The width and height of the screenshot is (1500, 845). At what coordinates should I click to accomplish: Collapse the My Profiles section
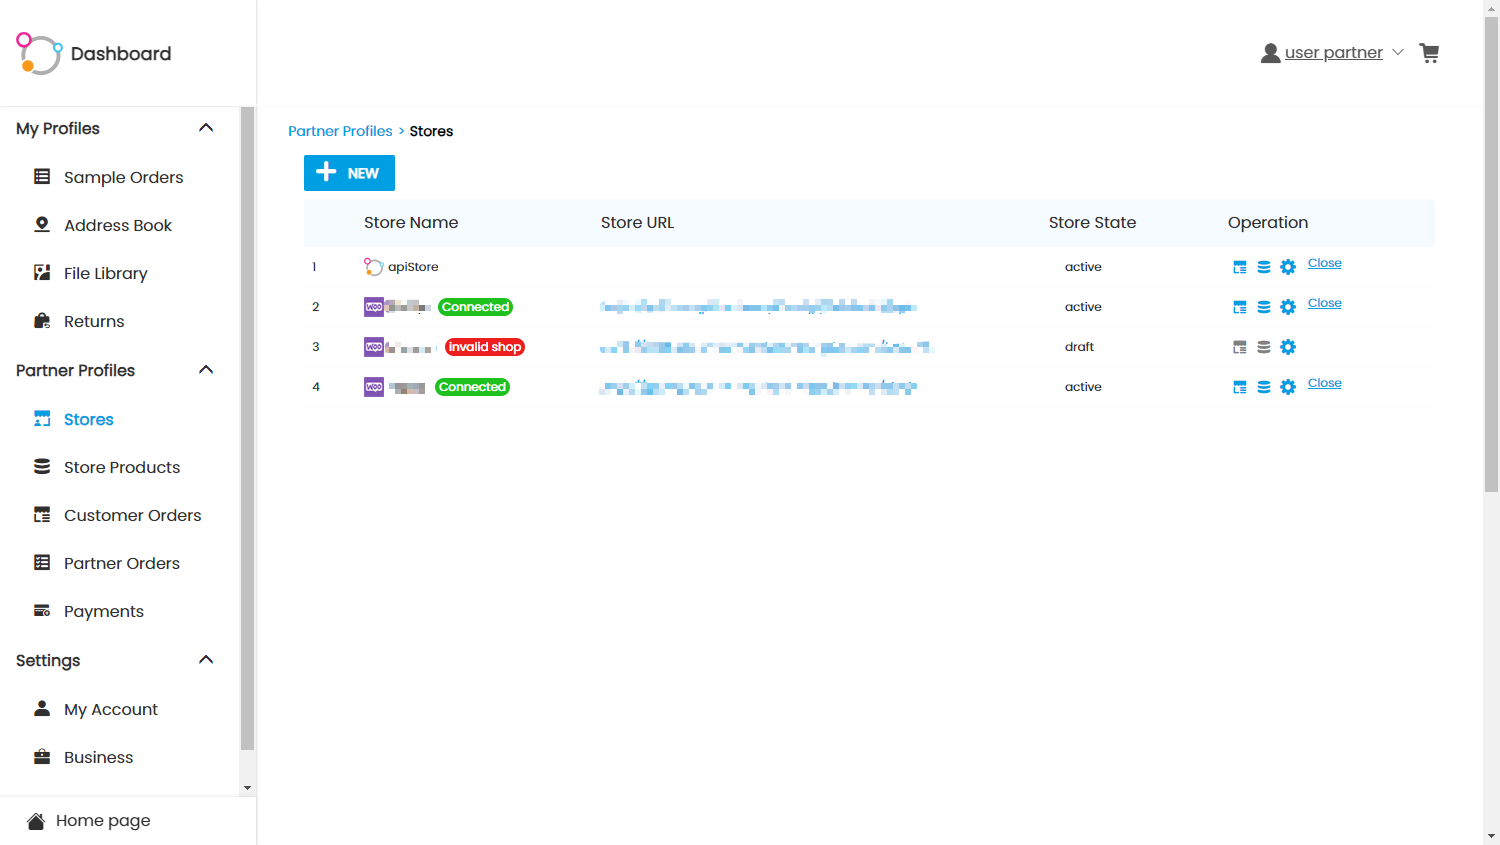(206, 128)
